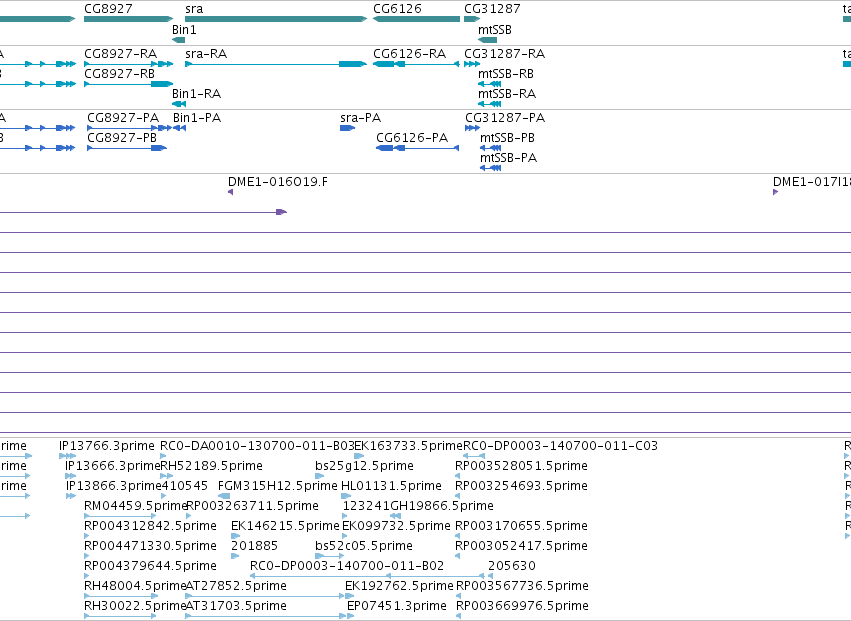Screen dimensions: 851x621
Task: Click the CG6126-PA protein feature
Action: [417, 148]
